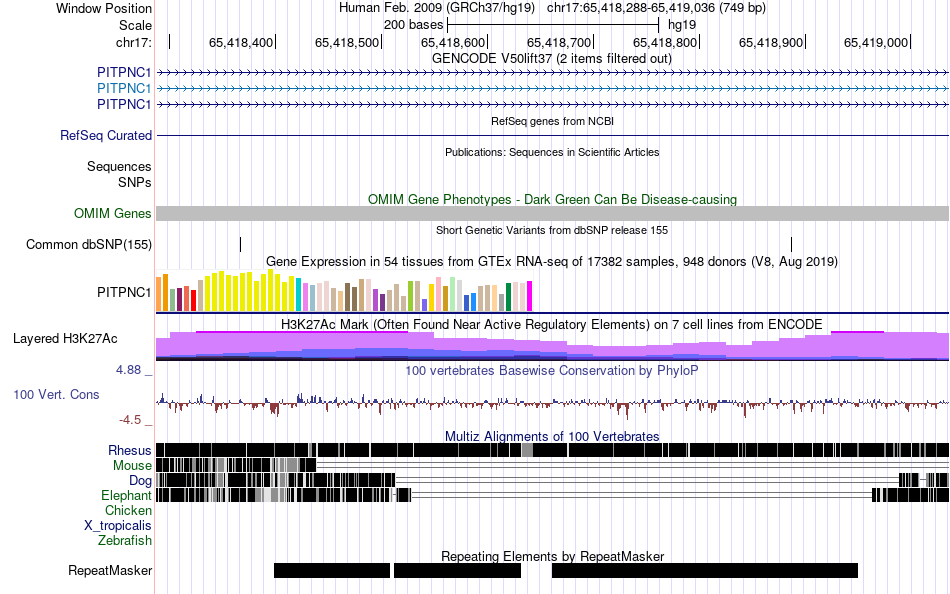Select the X_tropicalis alignment label
Screen dimensions: 950x594
(x=118, y=526)
